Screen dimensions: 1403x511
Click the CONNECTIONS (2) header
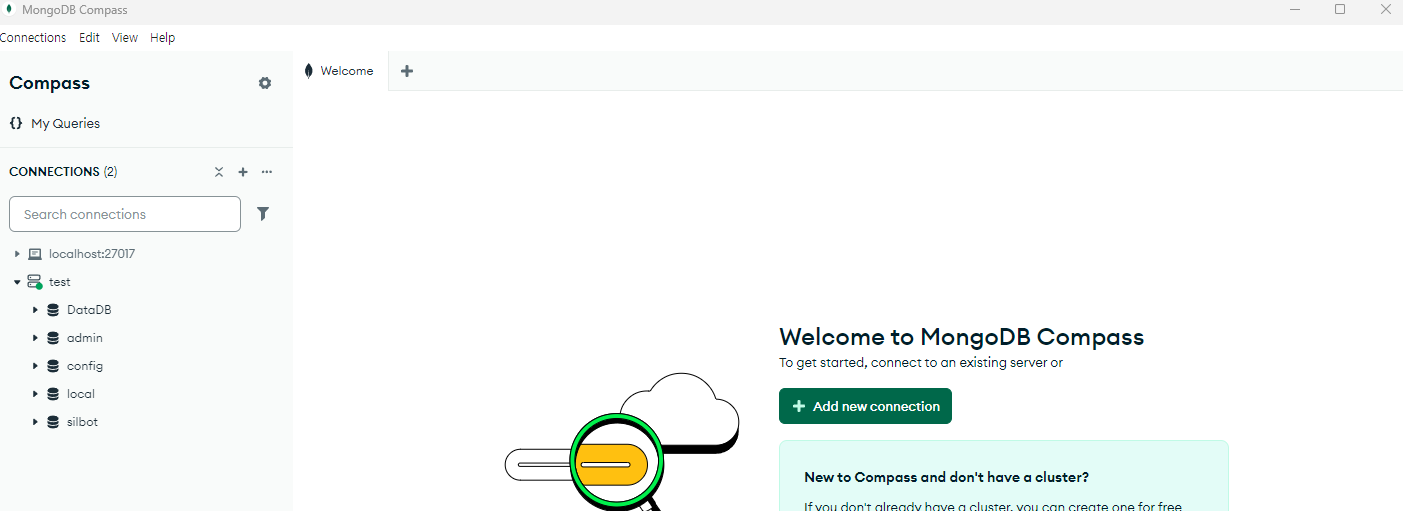tap(63, 172)
